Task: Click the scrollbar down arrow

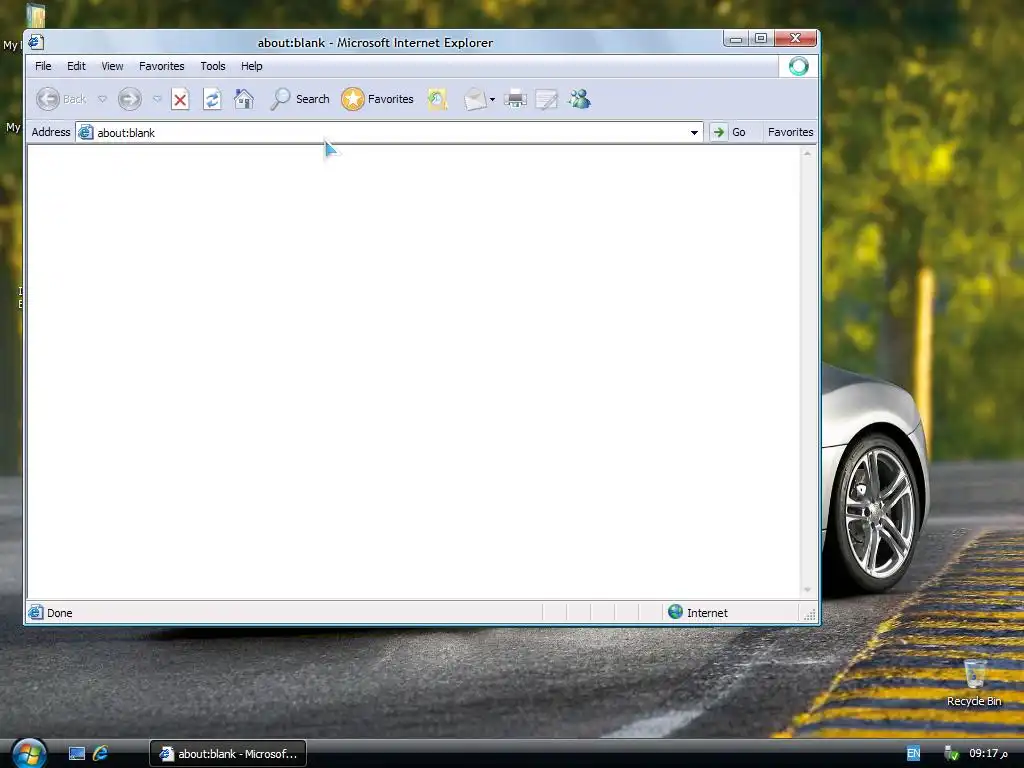Action: (x=807, y=590)
